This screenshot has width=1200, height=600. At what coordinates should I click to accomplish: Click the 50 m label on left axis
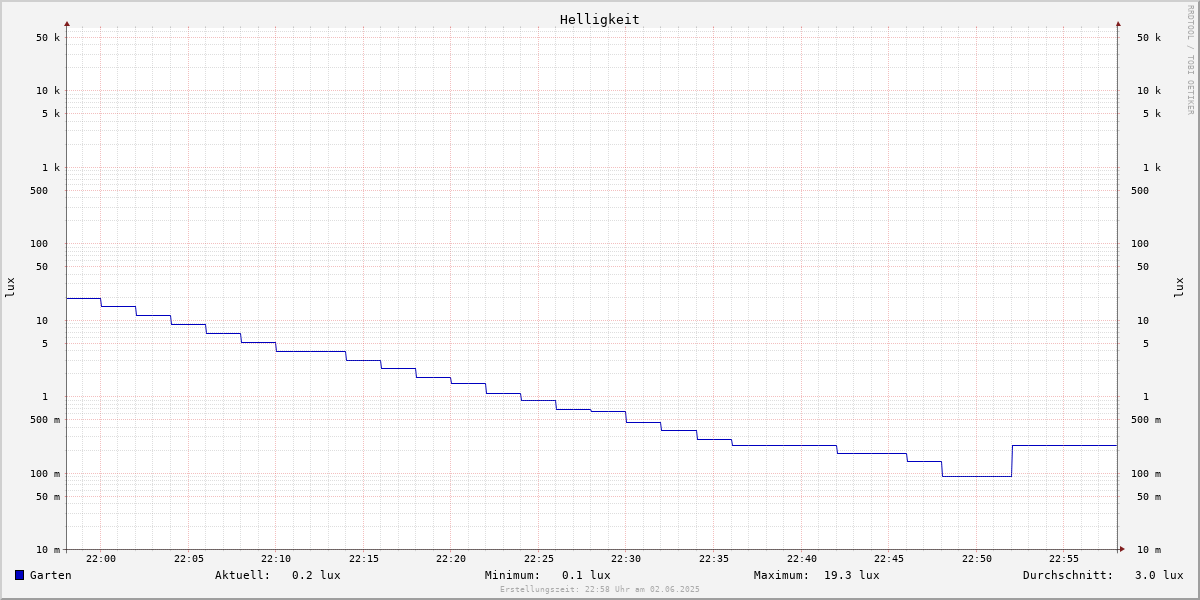click(48, 497)
